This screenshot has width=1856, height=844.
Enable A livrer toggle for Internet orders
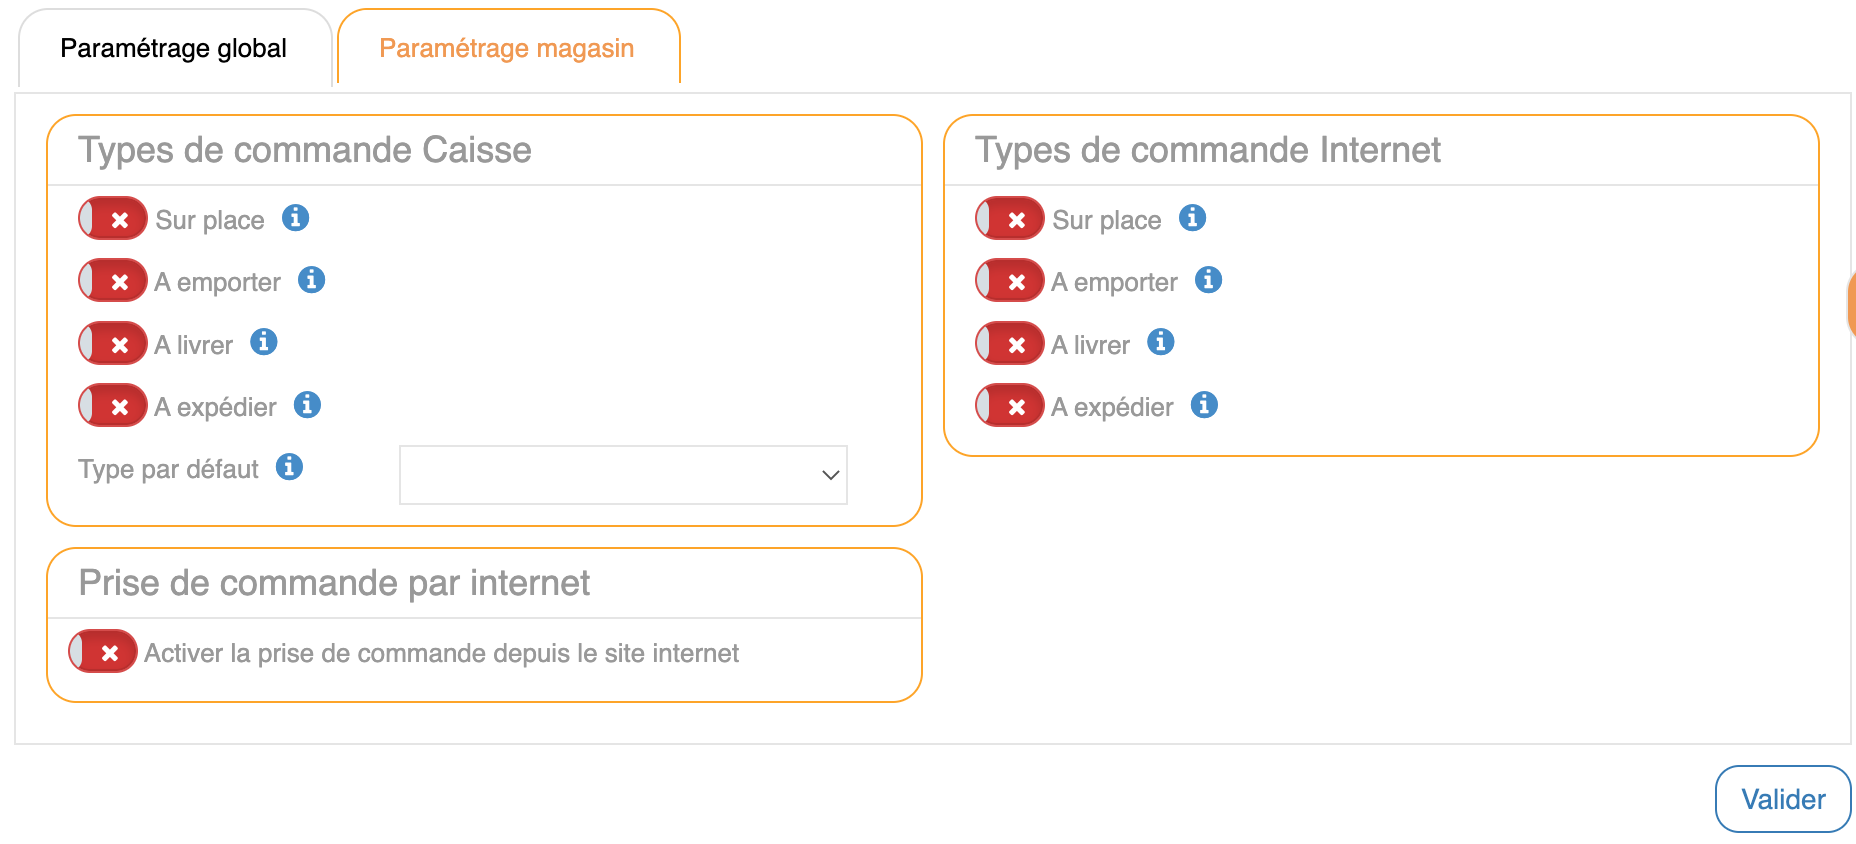pos(1009,344)
